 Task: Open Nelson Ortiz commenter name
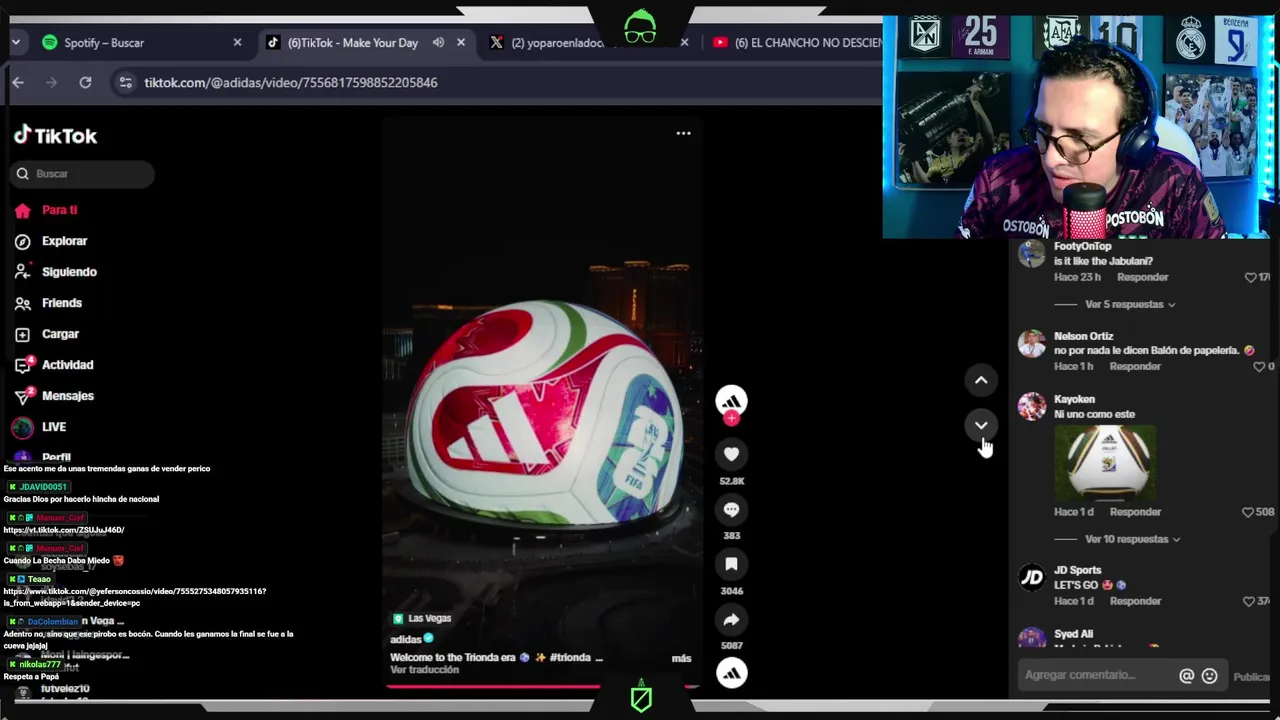coord(1083,336)
